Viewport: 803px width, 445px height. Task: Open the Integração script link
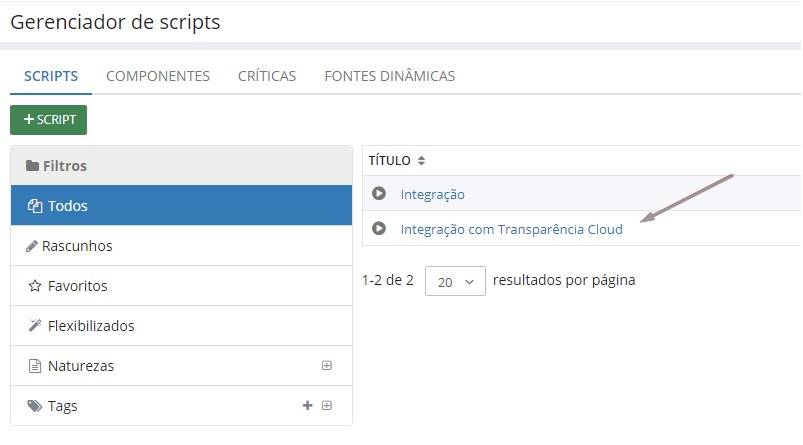click(432, 194)
